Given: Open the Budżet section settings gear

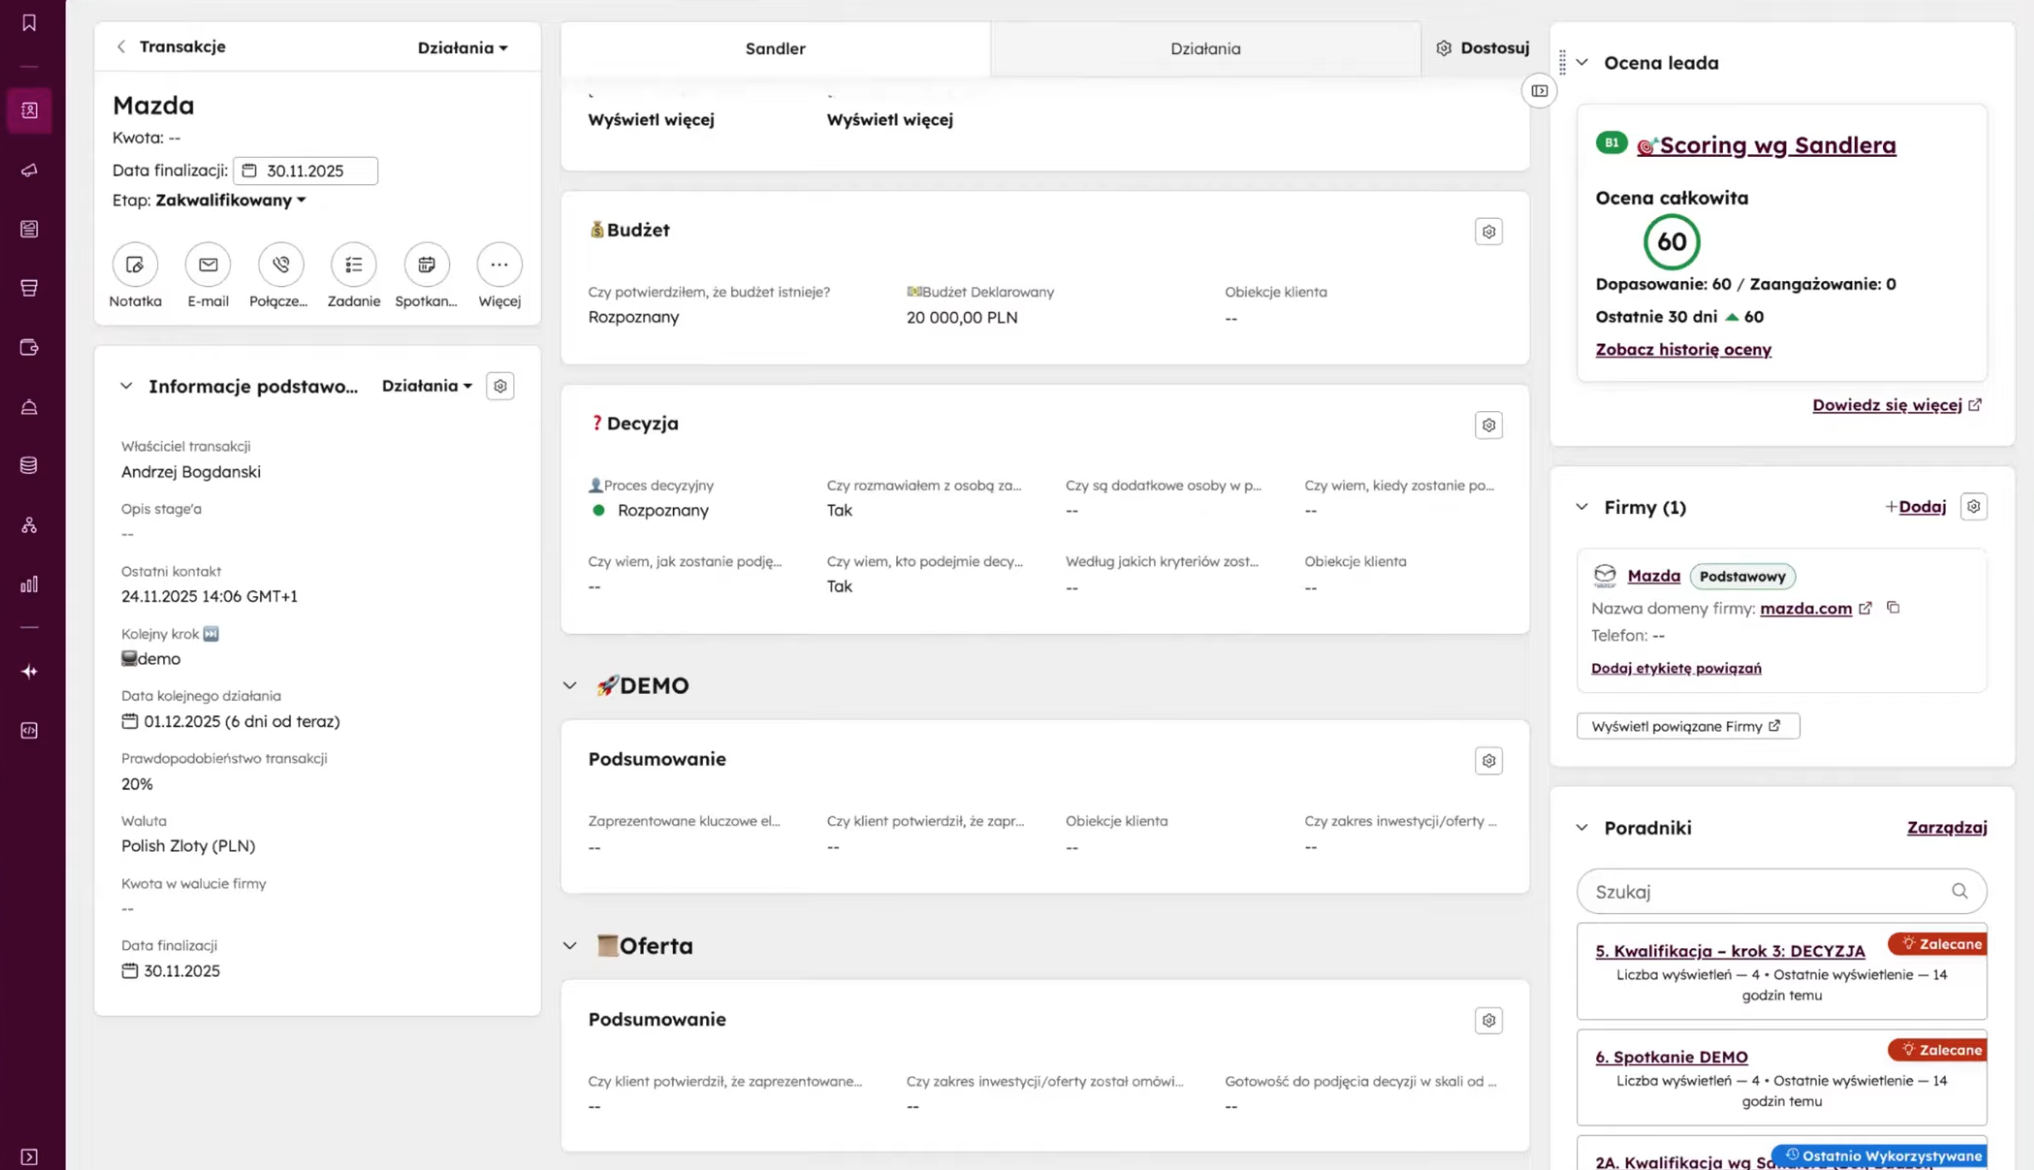Looking at the screenshot, I should pos(1488,231).
